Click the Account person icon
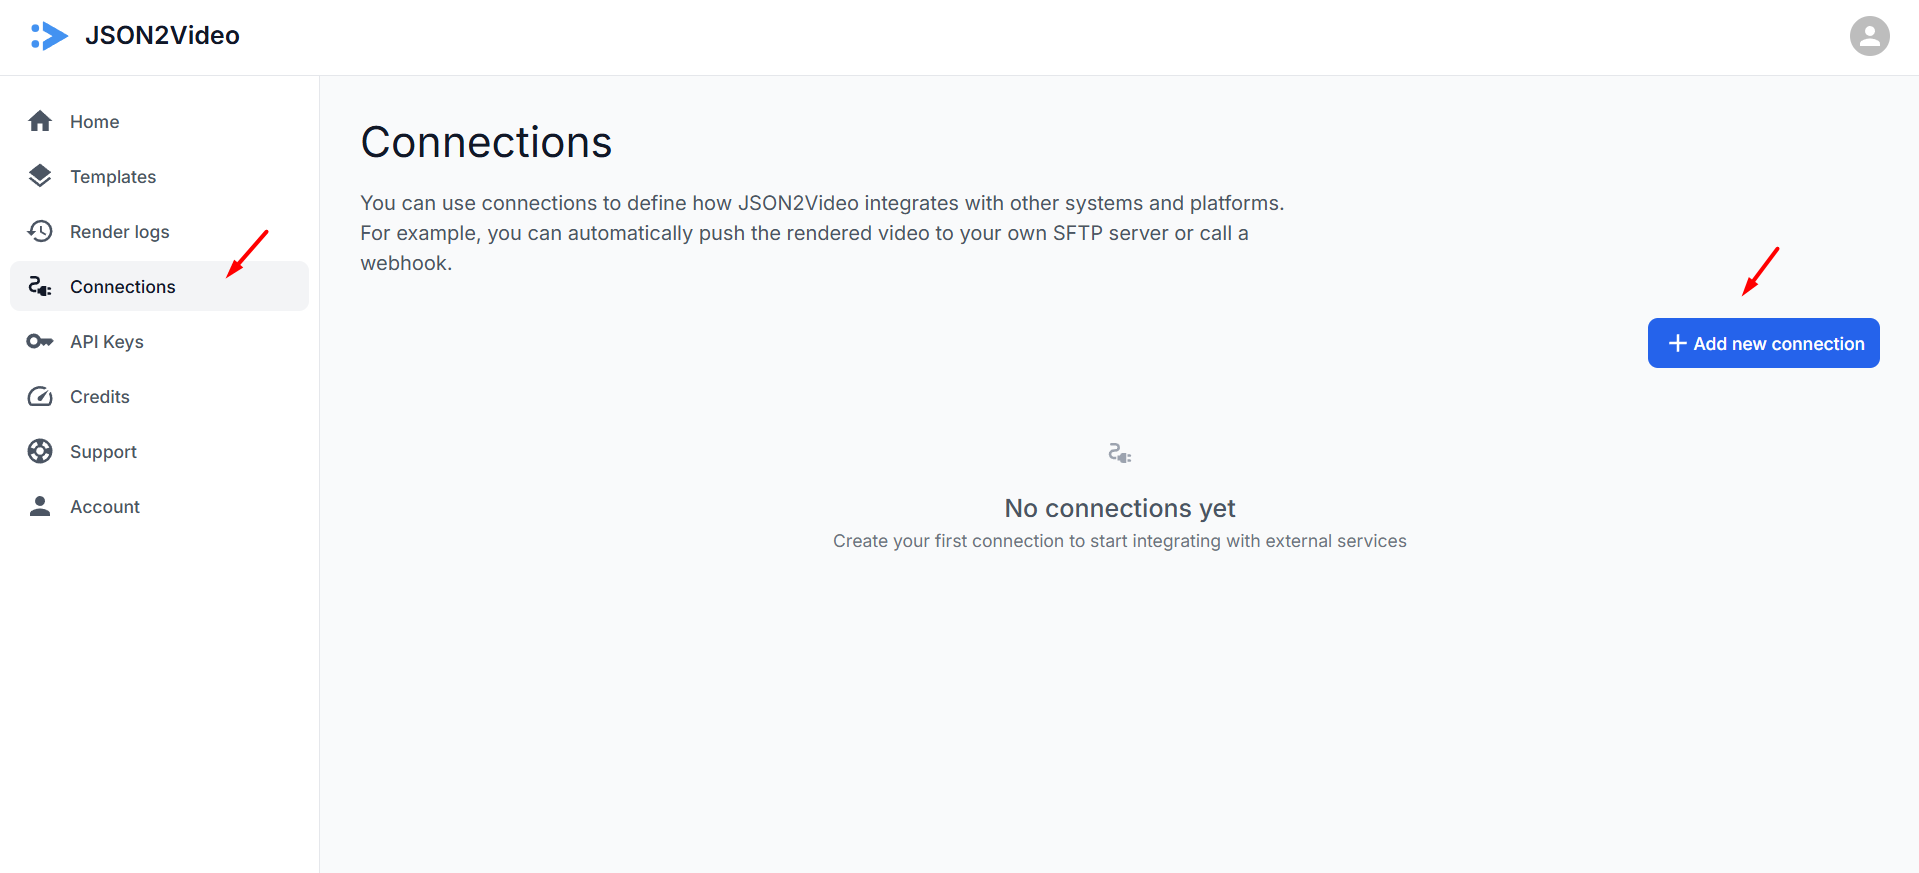Image resolution: width=1919 pixels, height=873 pixels. (40, 506)
